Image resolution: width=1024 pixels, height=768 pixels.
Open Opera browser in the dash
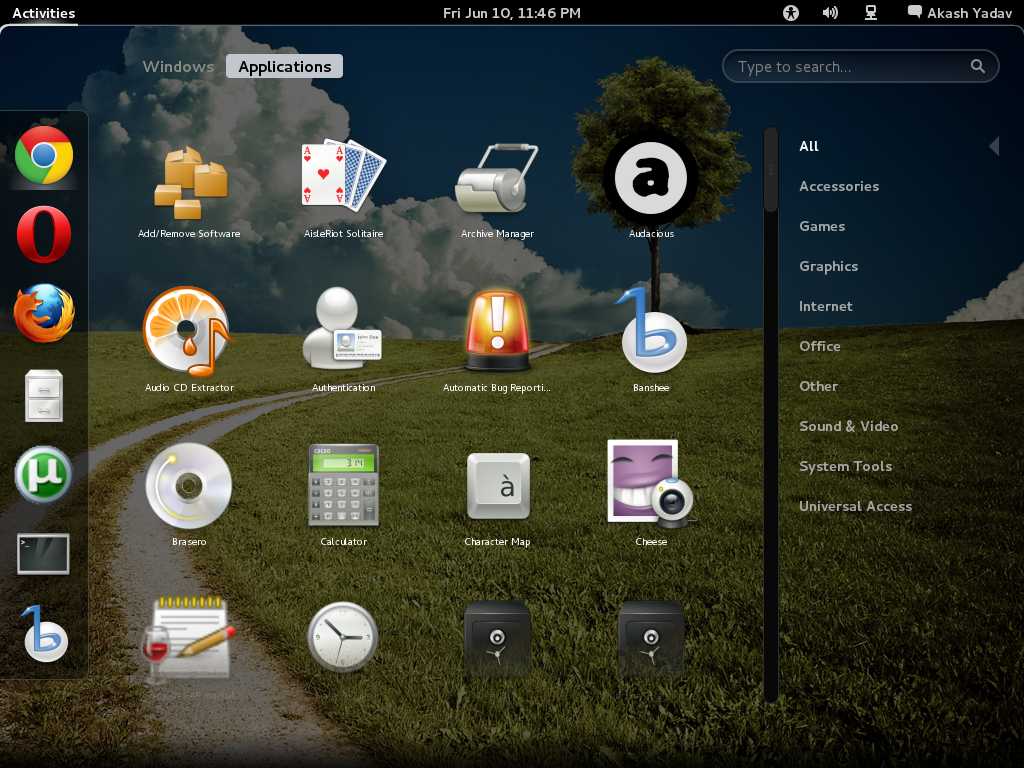click(x=44, y=235)
